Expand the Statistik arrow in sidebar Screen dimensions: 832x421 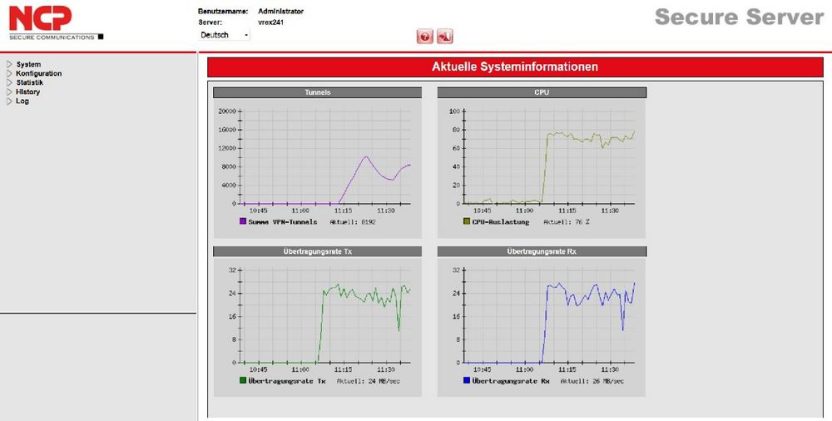coord(8,82)
